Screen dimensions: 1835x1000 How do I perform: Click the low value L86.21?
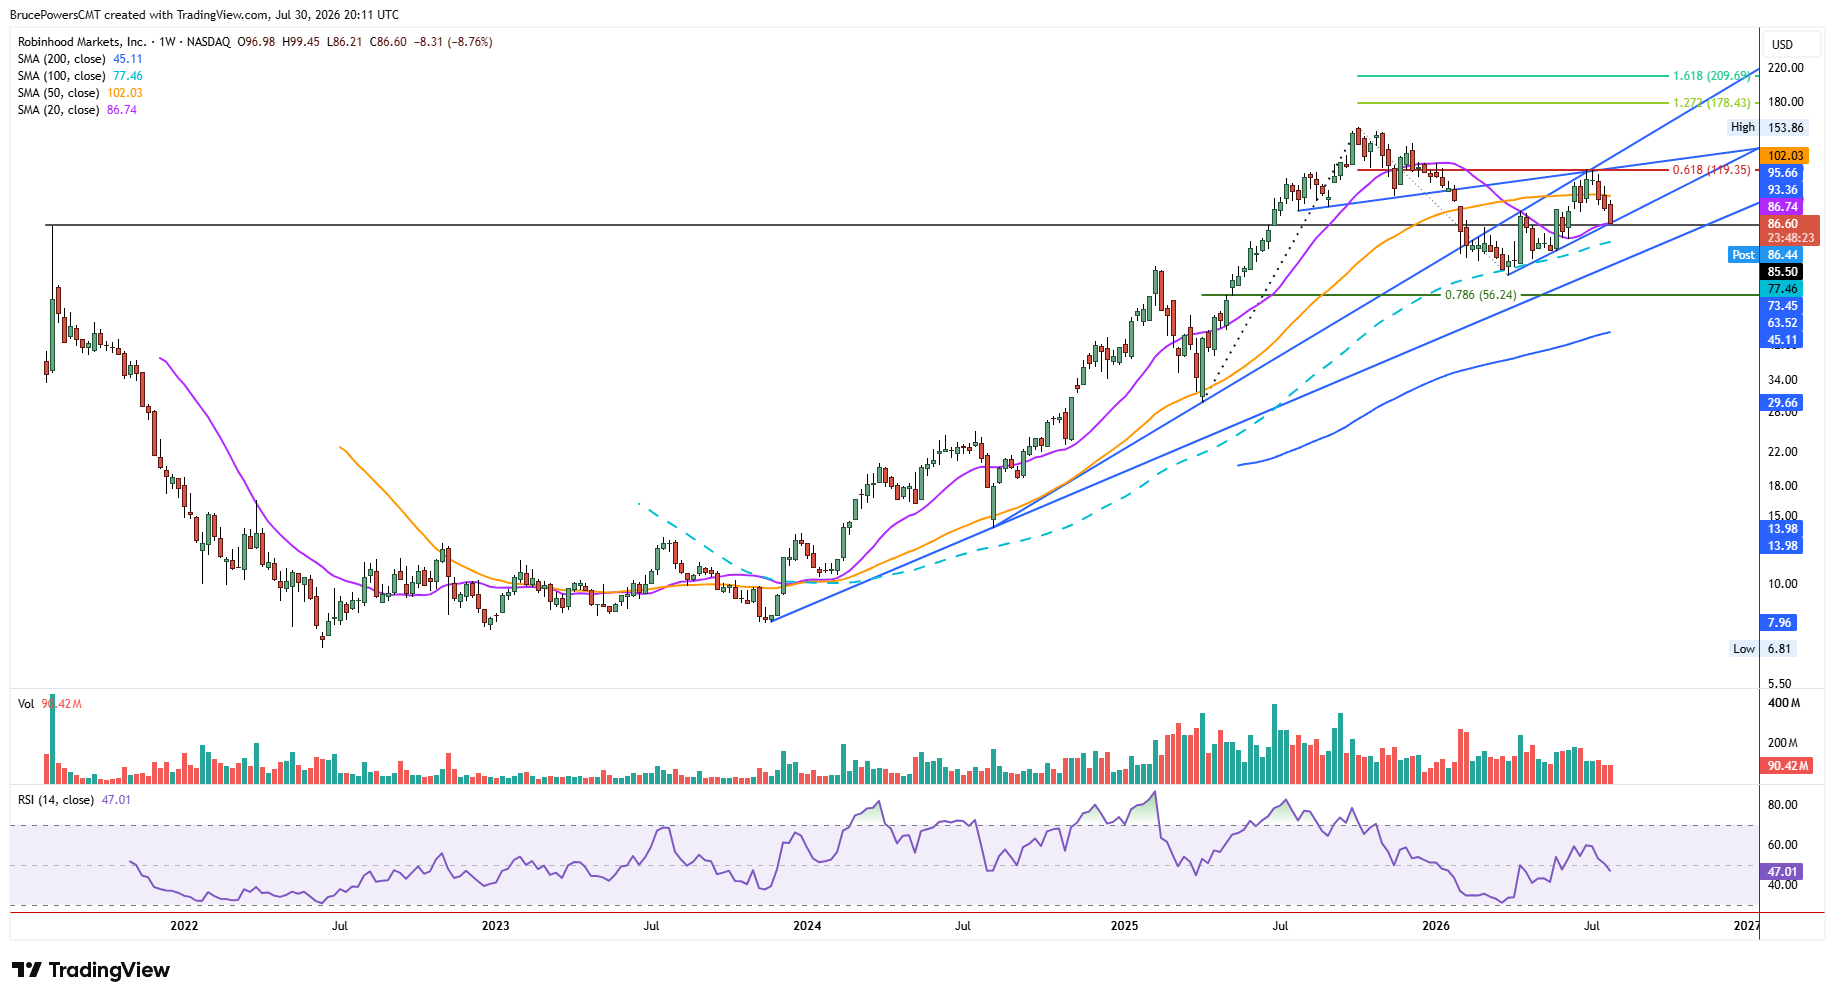(x=345, y=42)
